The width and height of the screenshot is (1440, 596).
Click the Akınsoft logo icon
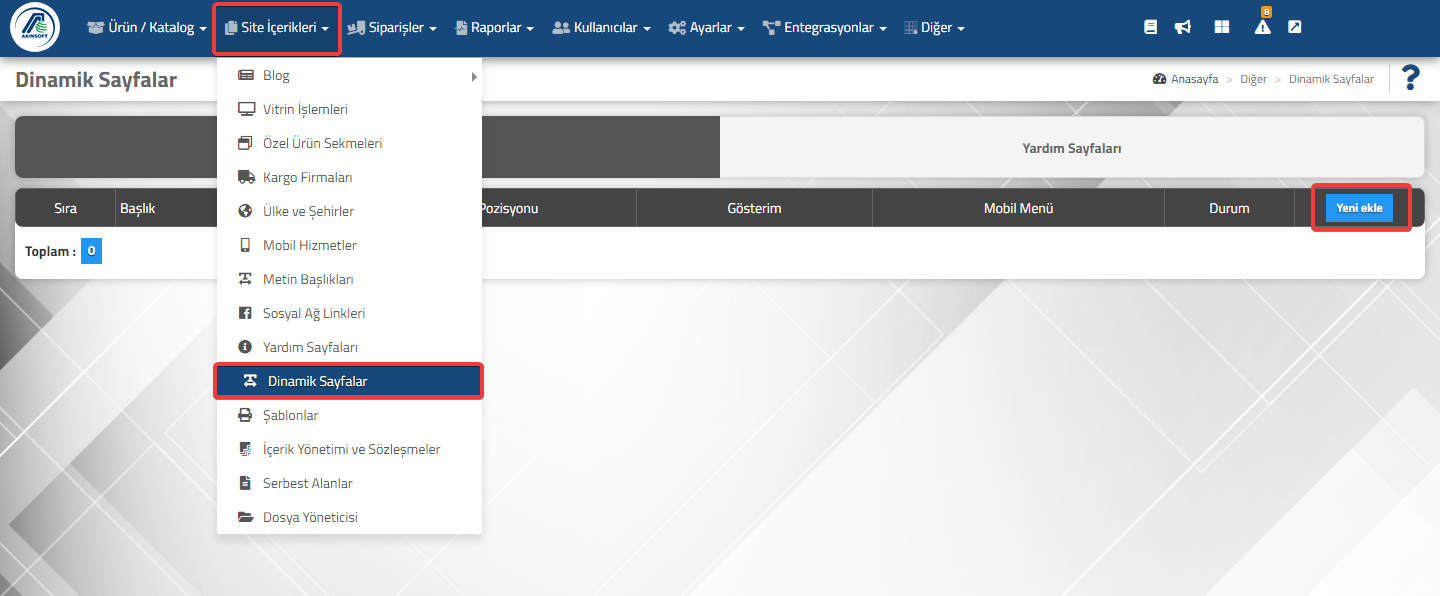pos(35,27)
